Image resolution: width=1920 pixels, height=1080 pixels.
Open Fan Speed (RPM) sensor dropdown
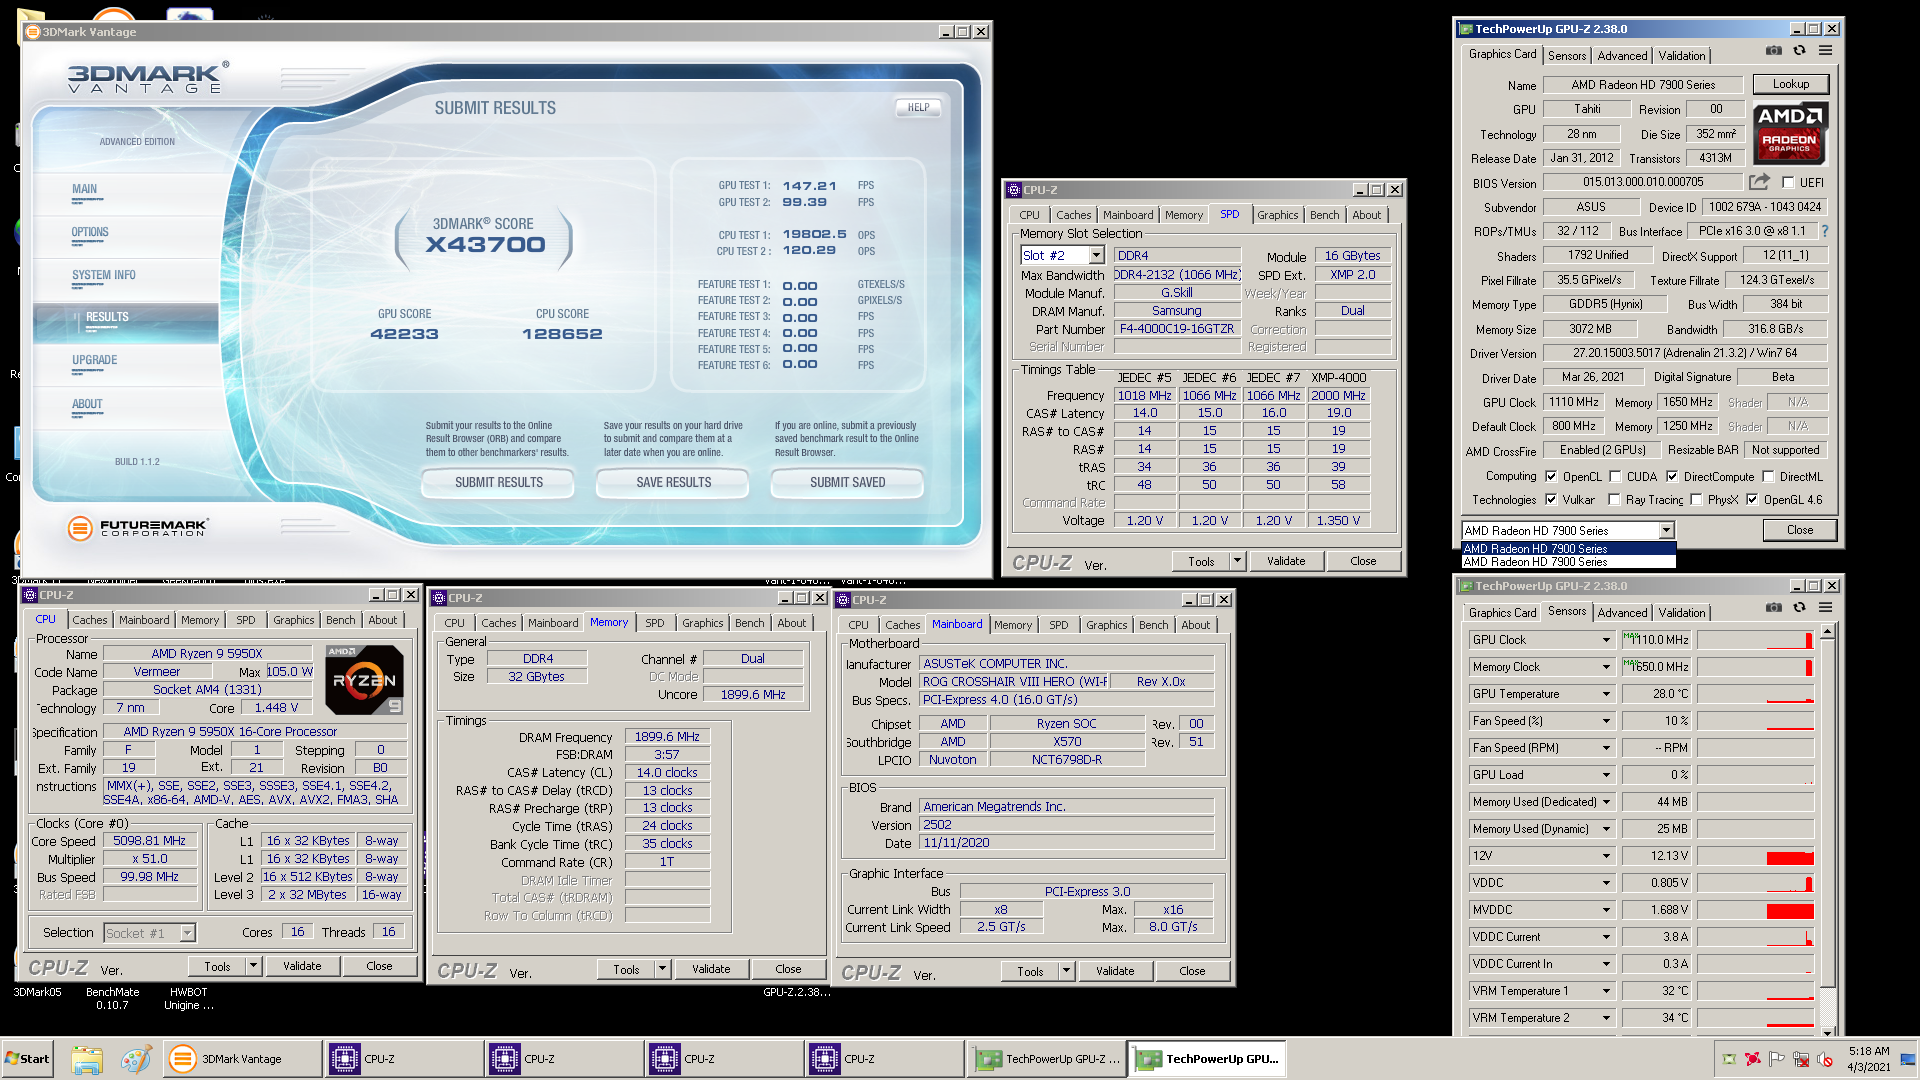pos(1607,748)
